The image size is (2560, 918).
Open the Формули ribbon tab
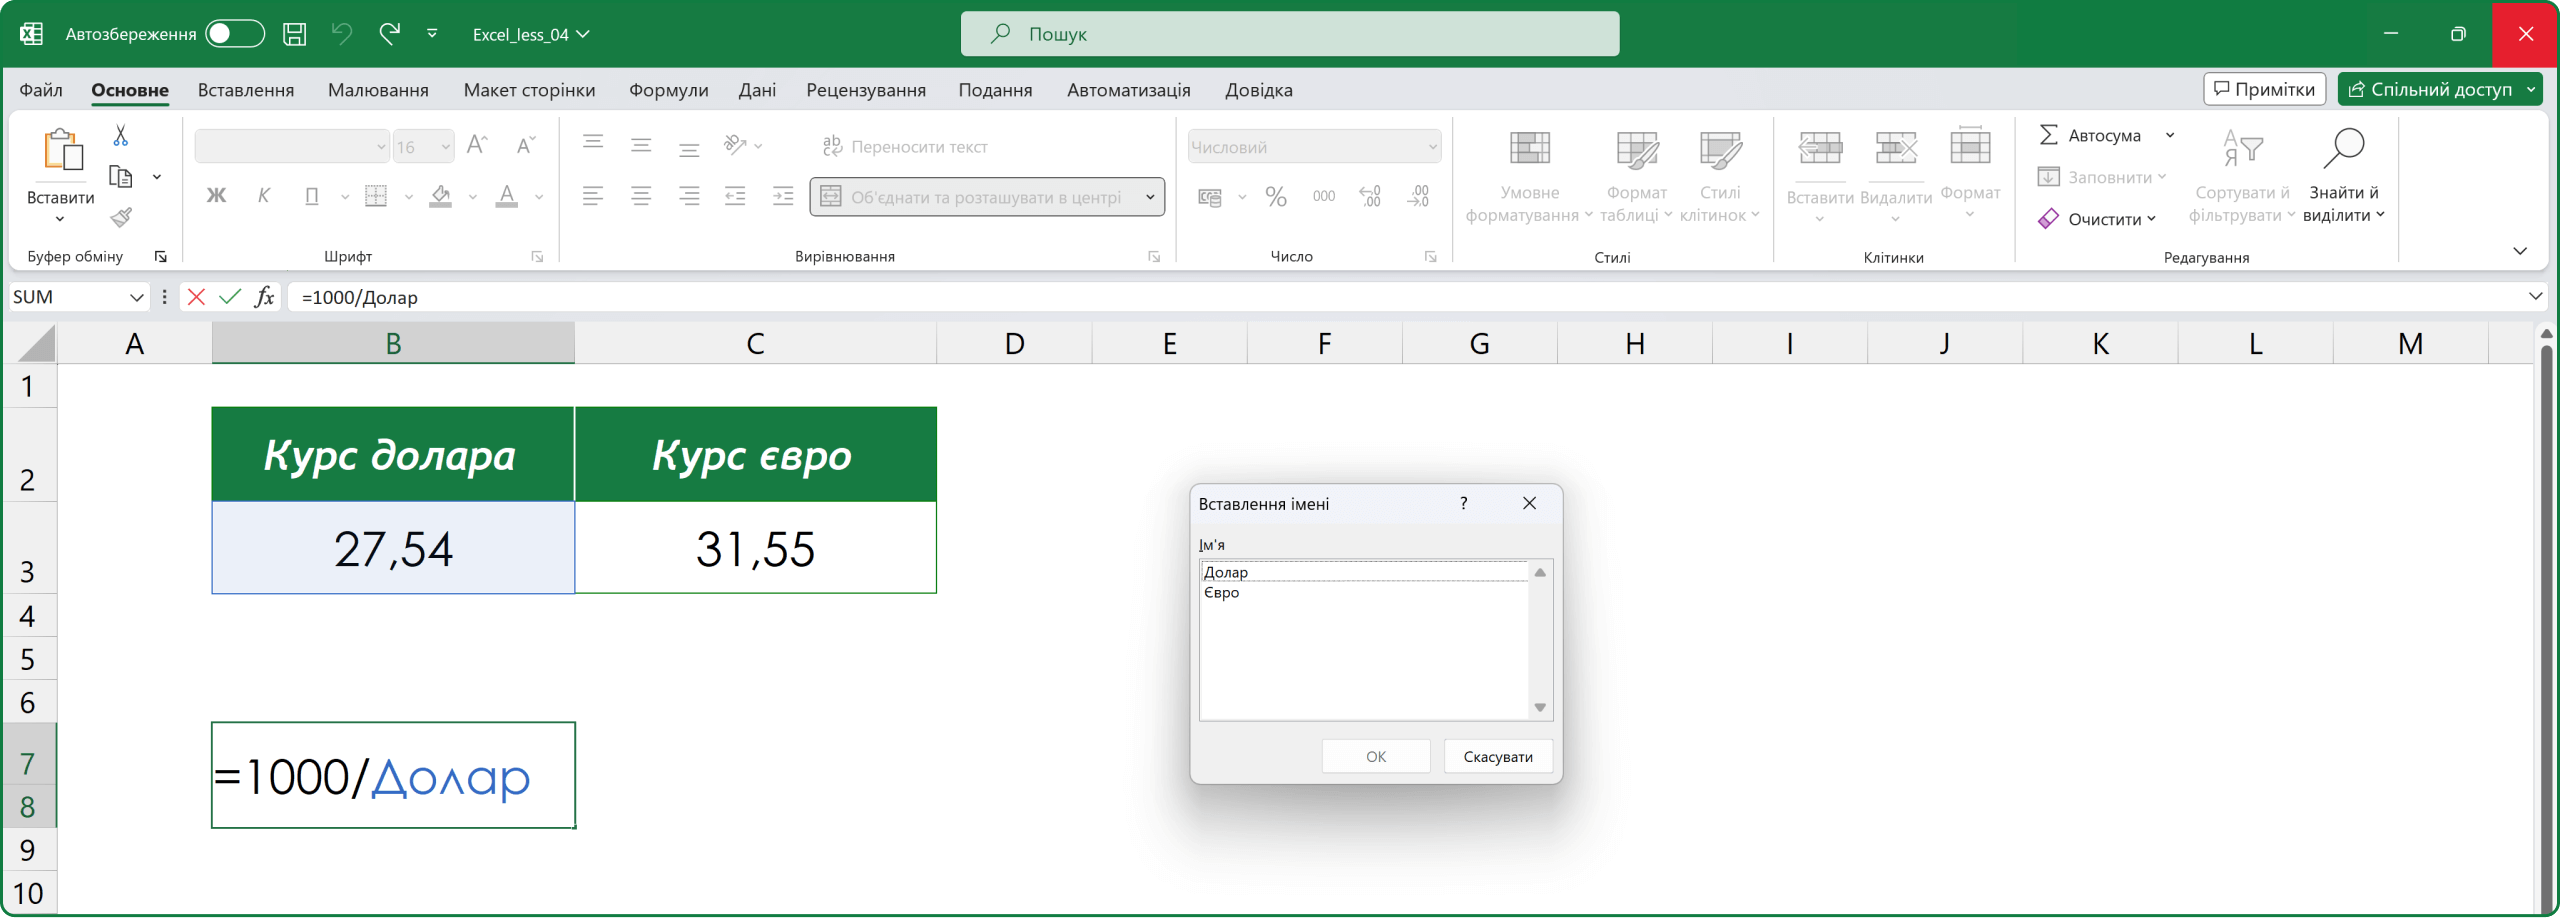tap(668, 90)
